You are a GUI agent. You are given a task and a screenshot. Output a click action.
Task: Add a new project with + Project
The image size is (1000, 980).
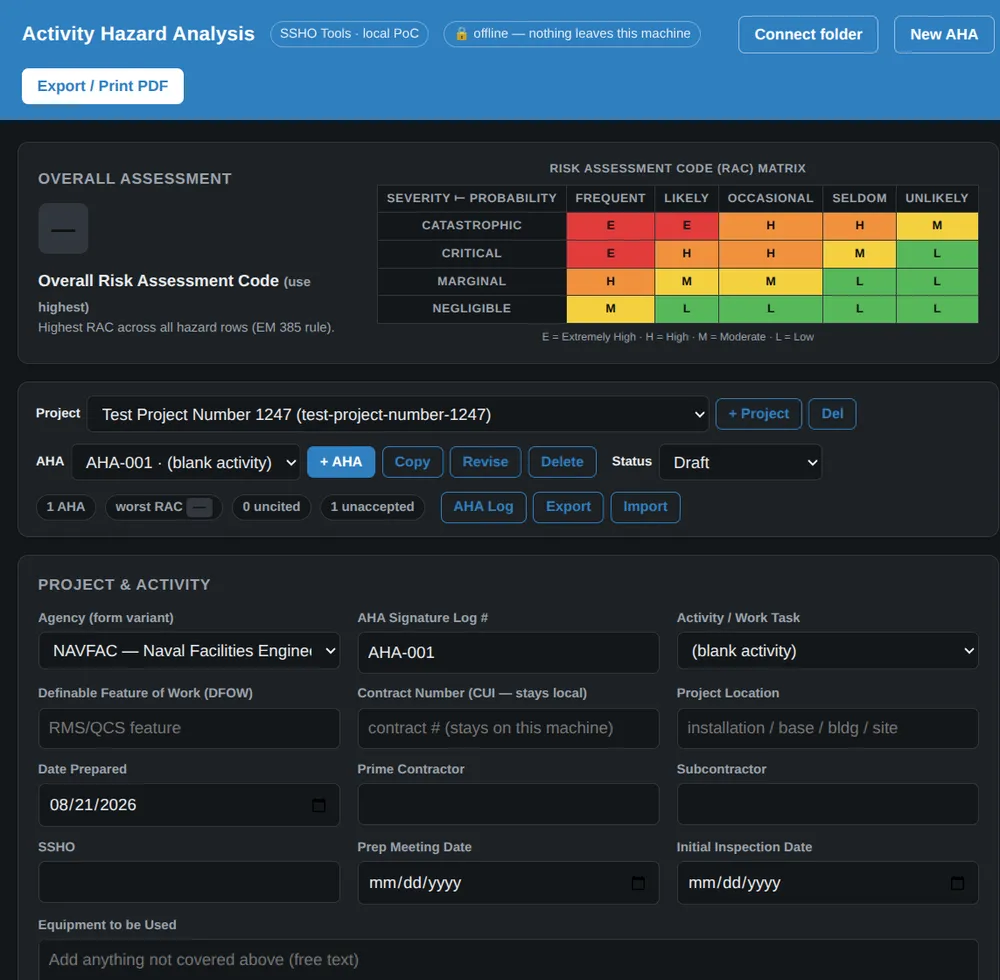[x=758, y=414]
